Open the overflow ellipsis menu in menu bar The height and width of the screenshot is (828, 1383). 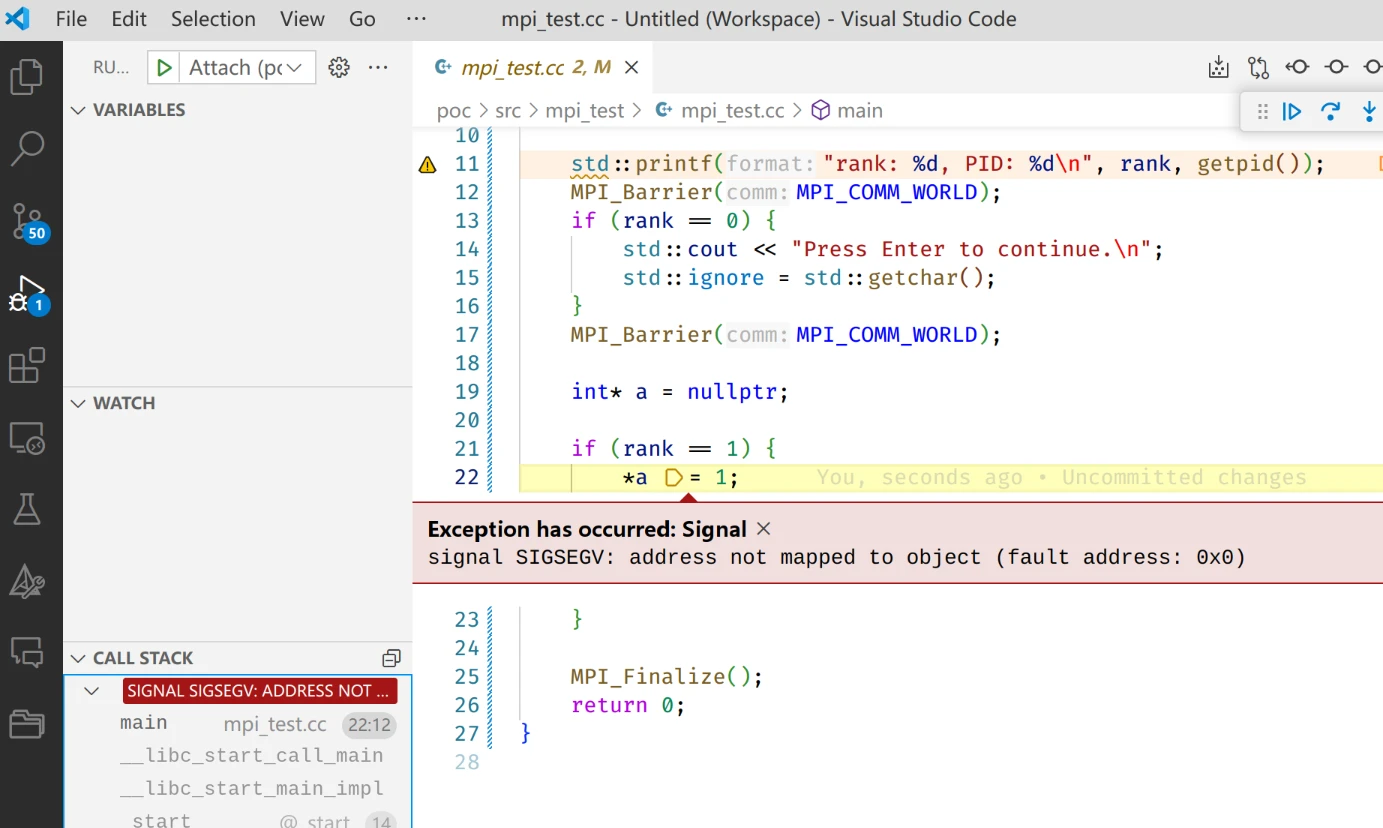tap(416, 19)
